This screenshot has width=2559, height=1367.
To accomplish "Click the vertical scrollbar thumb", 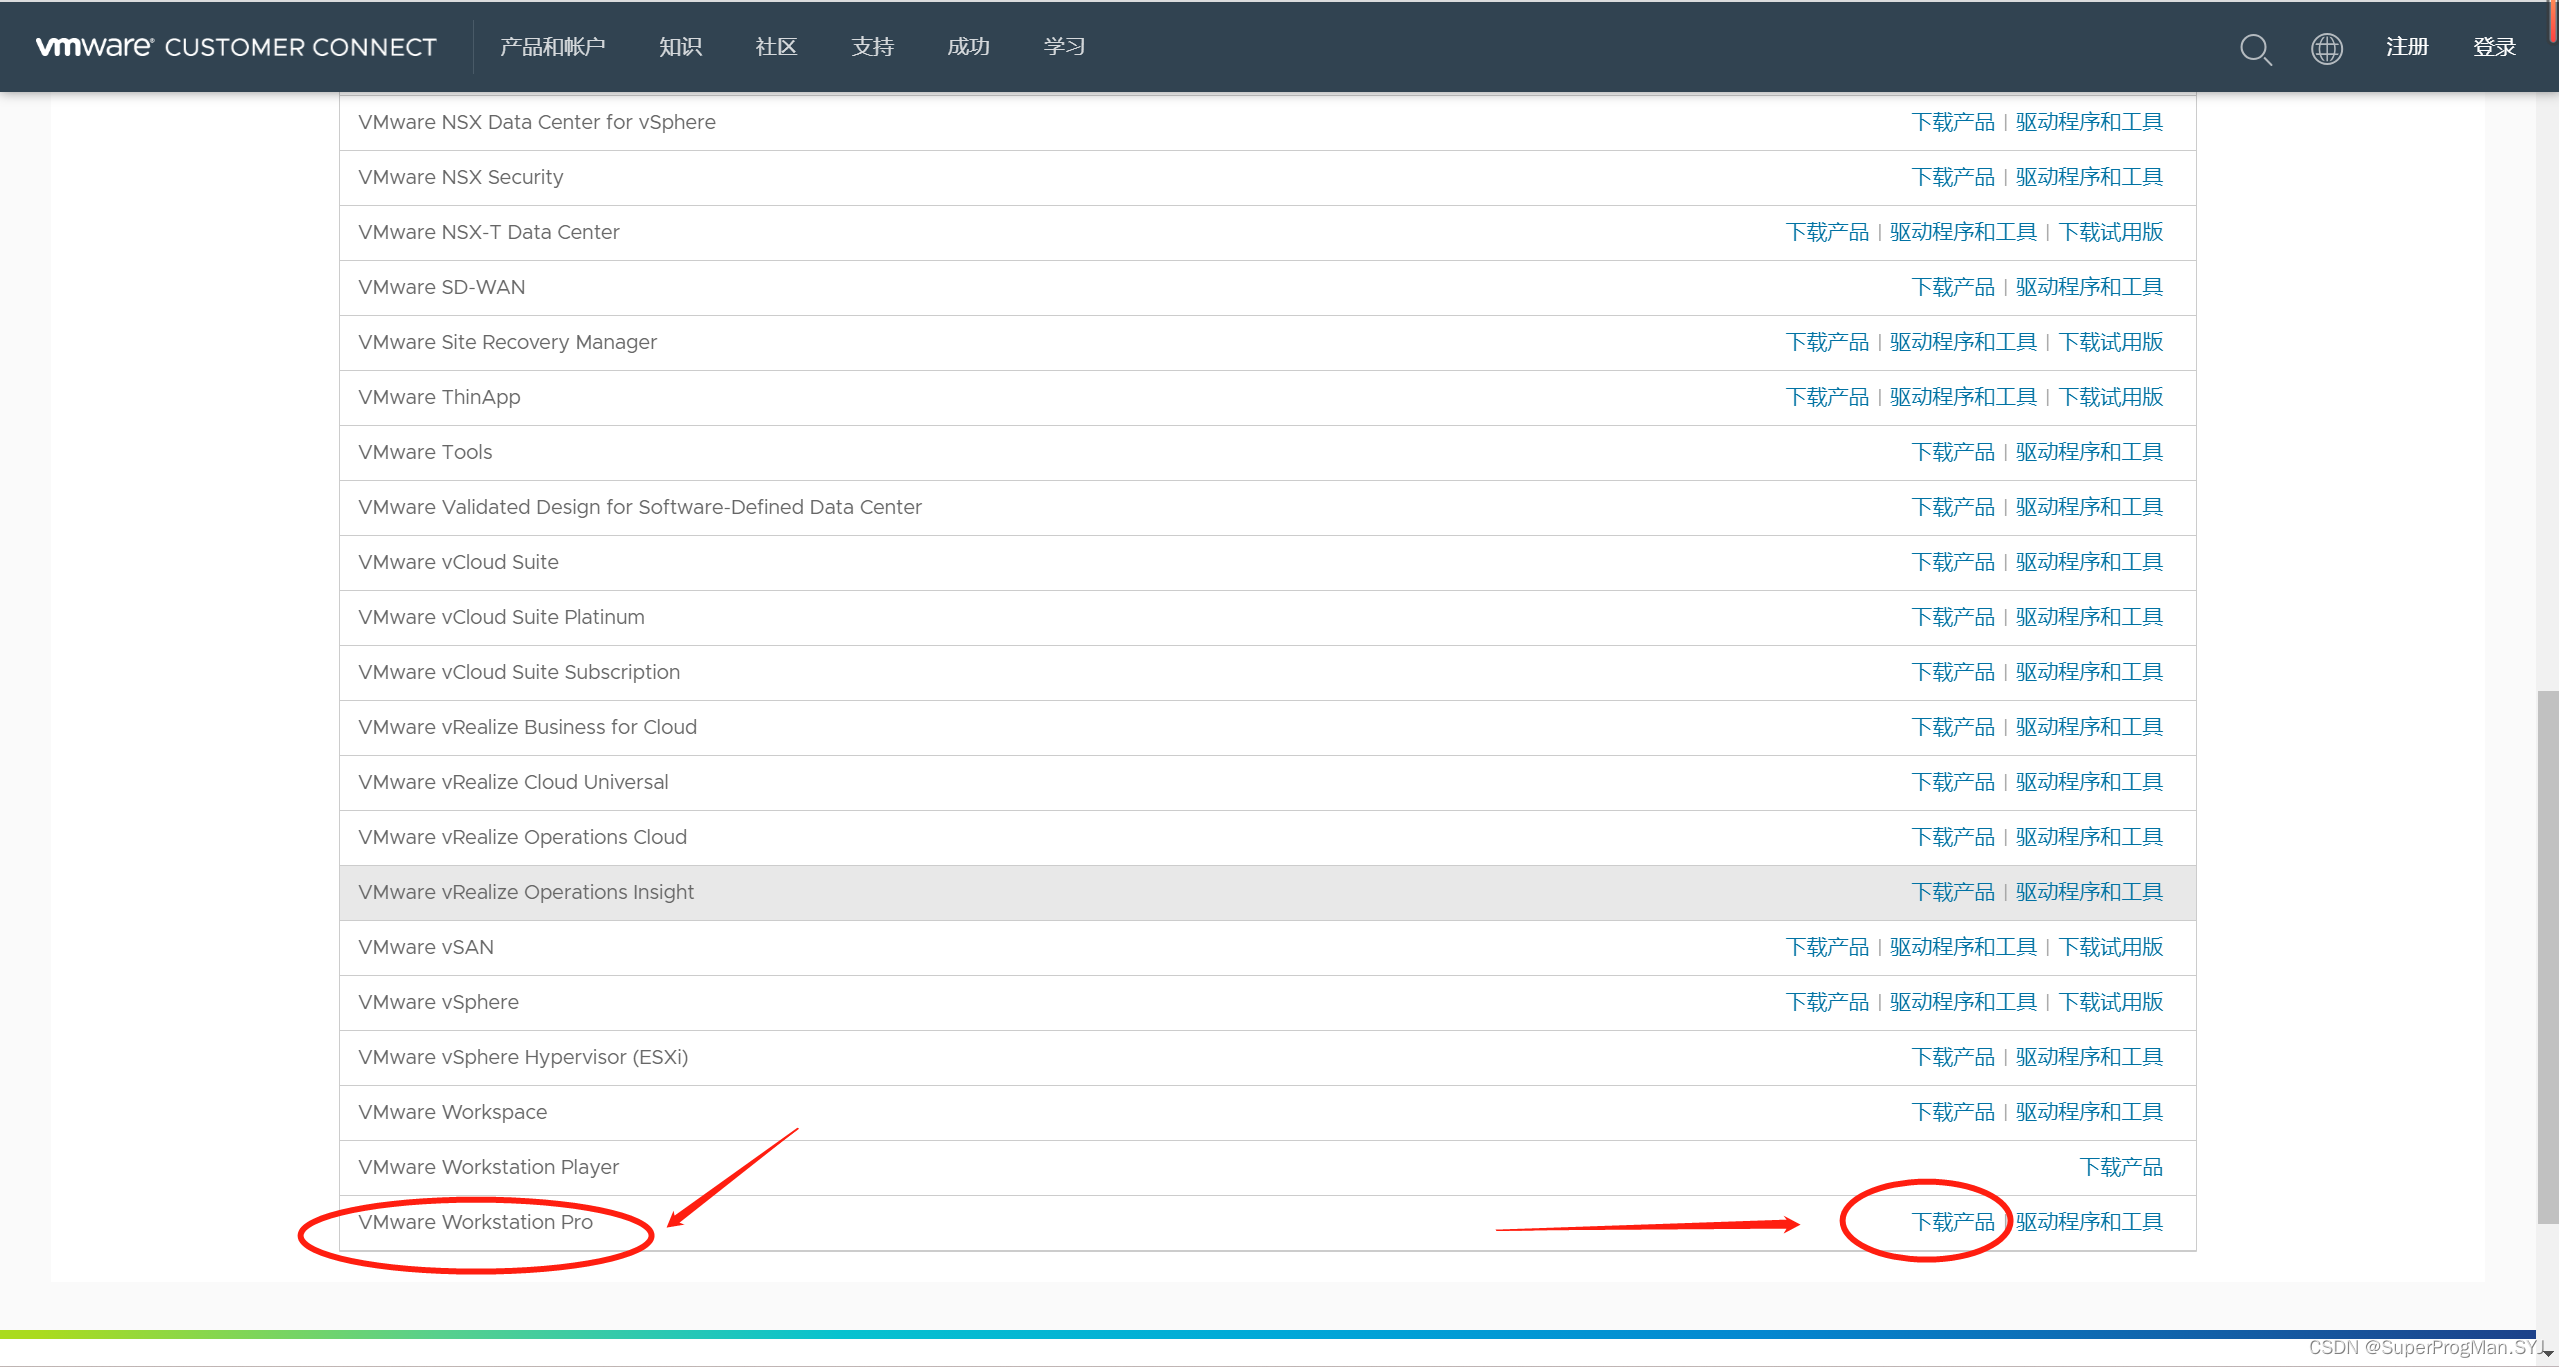I will (x=2547, y=957).
